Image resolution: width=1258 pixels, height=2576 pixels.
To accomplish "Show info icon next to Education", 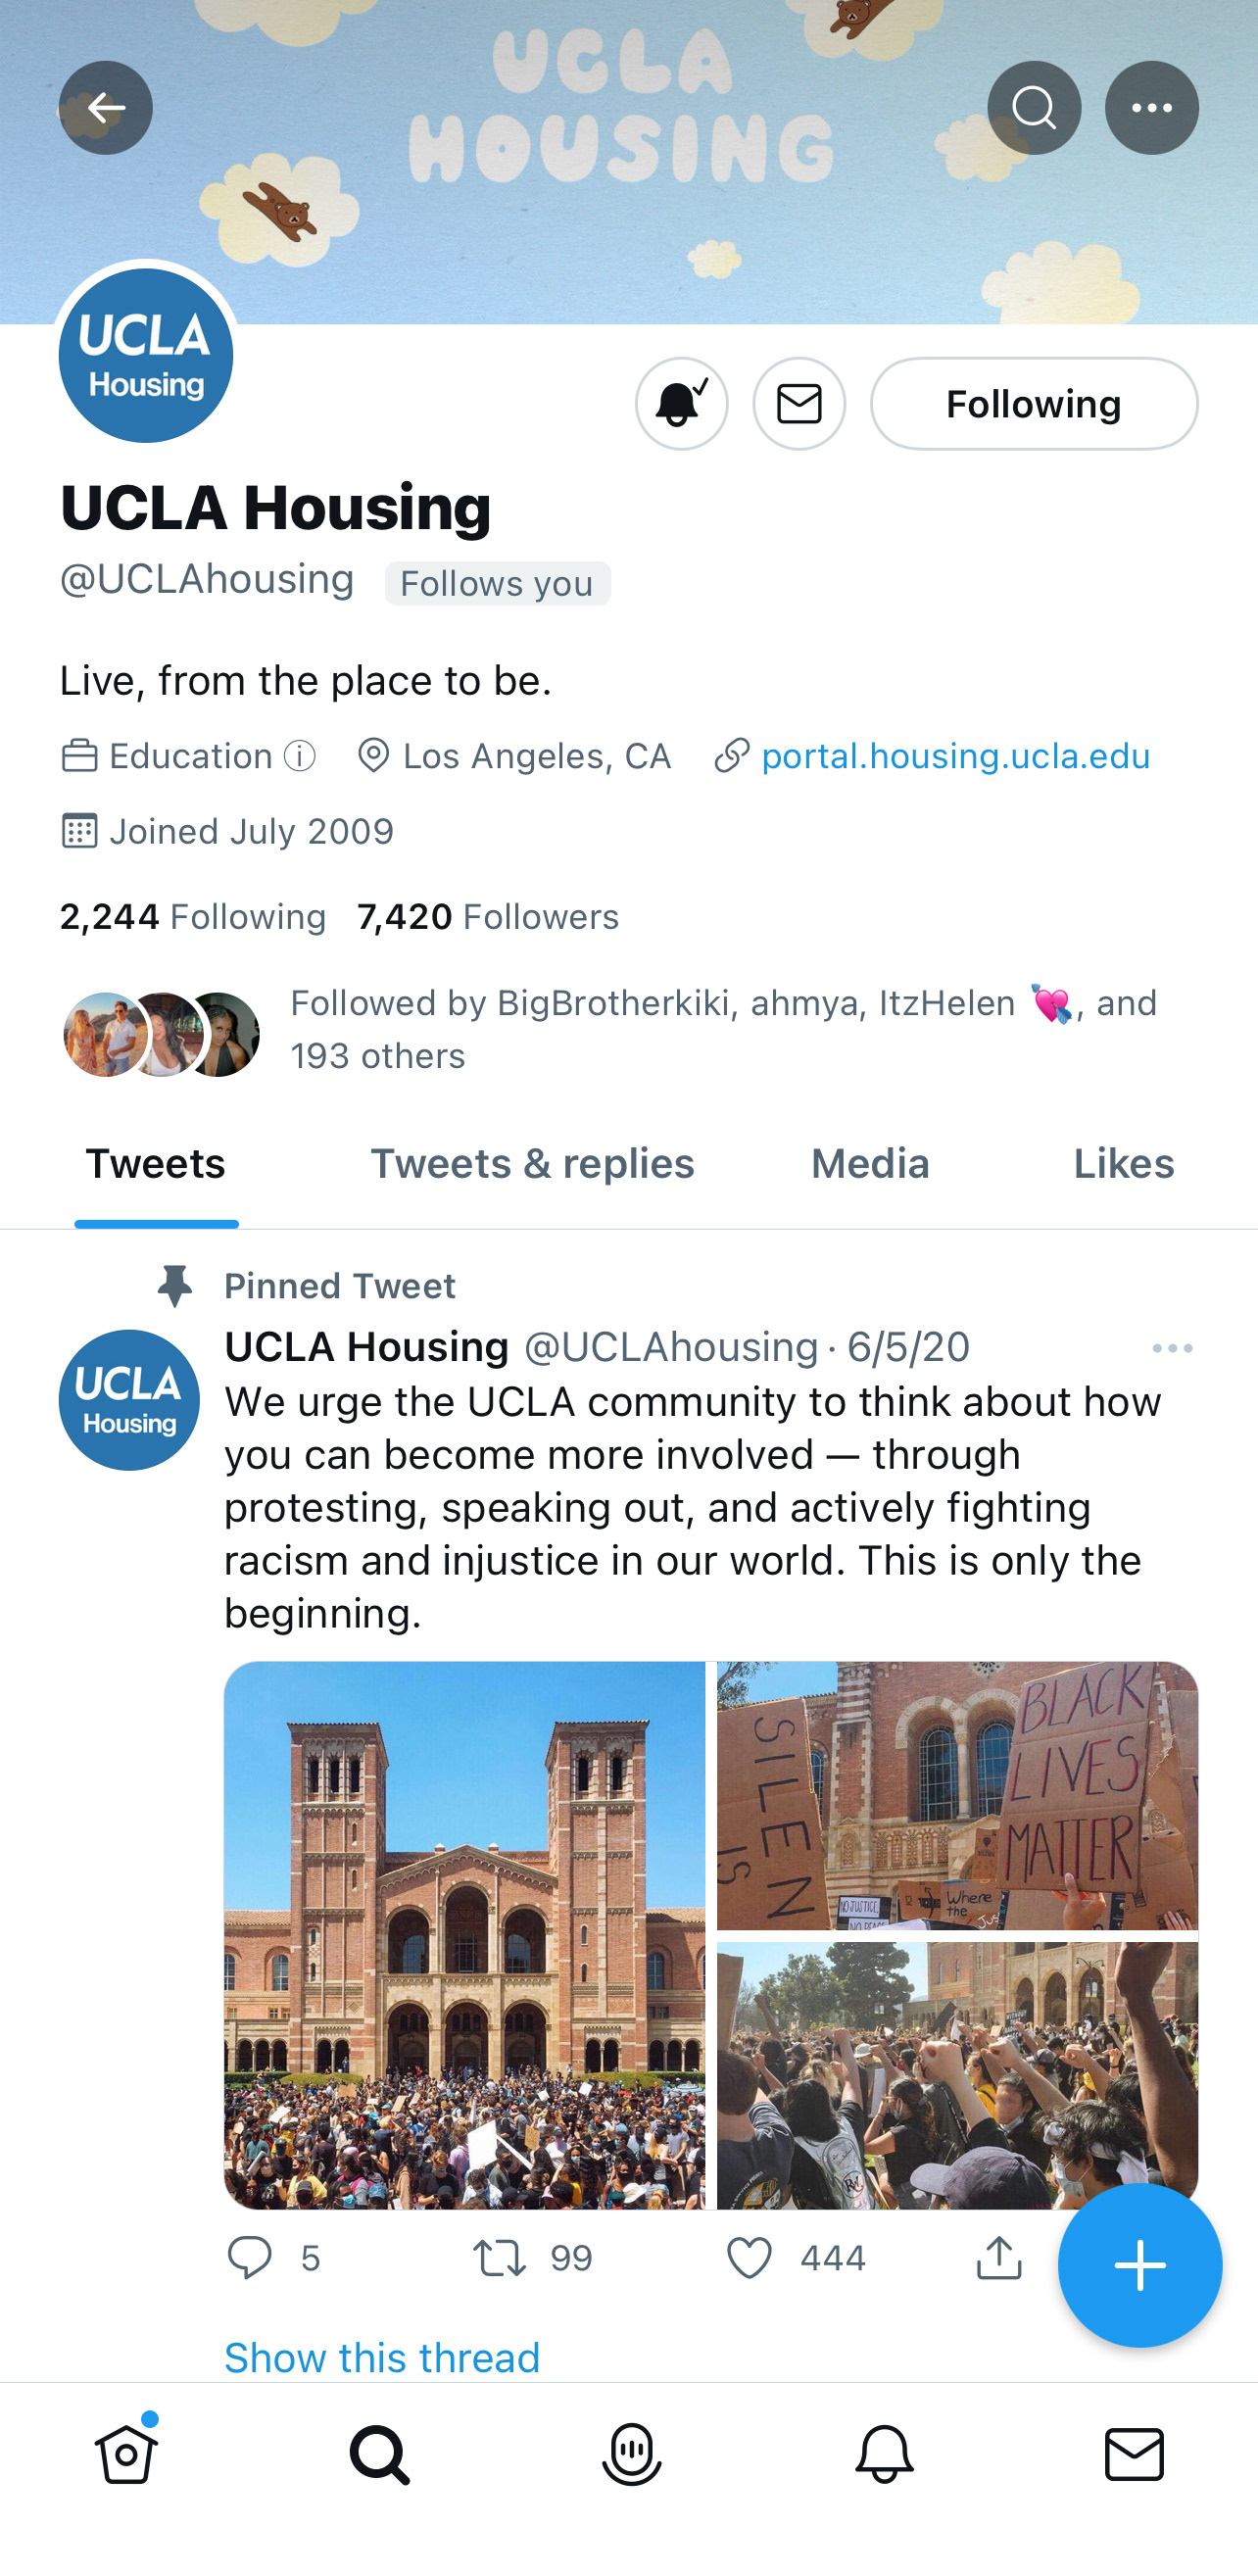I will click(x=299, y=756).
